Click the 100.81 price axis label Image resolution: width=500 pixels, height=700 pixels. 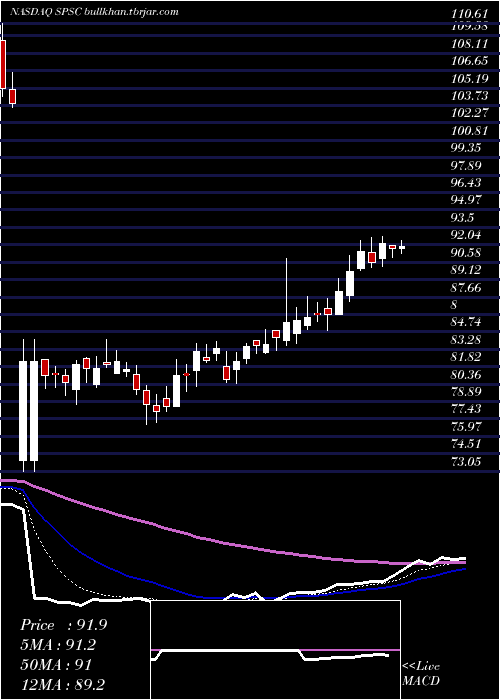pos(469,131)
